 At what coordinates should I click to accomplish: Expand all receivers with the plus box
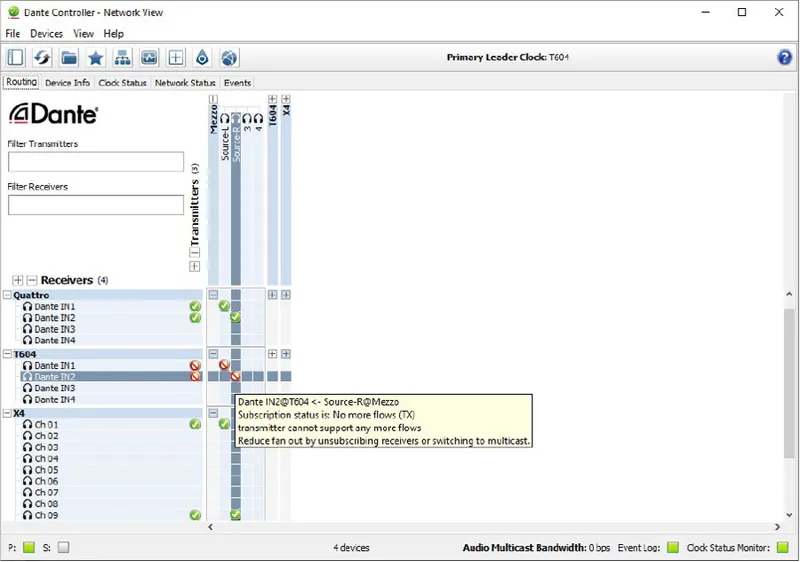pos(18,280)
